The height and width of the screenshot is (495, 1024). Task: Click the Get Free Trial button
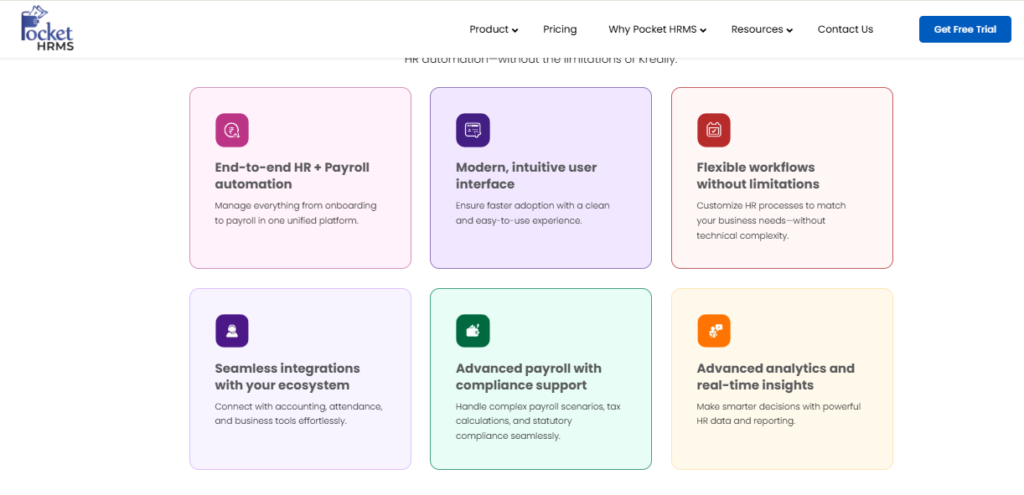(965, 29)
